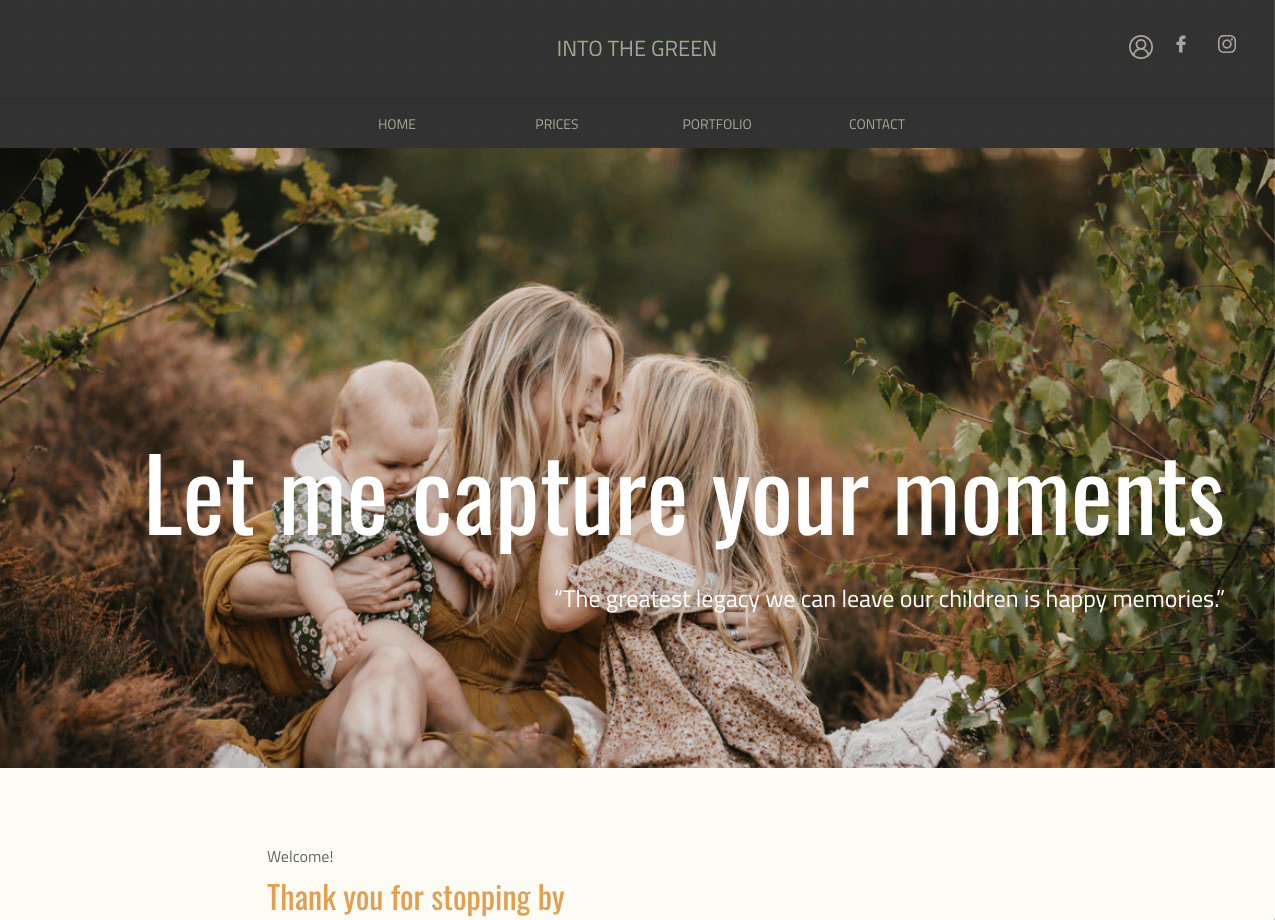The height and width of the screenshot is (920, 1275).
Task: Go to the HOME menu item
Action: [x=397, y=124]
